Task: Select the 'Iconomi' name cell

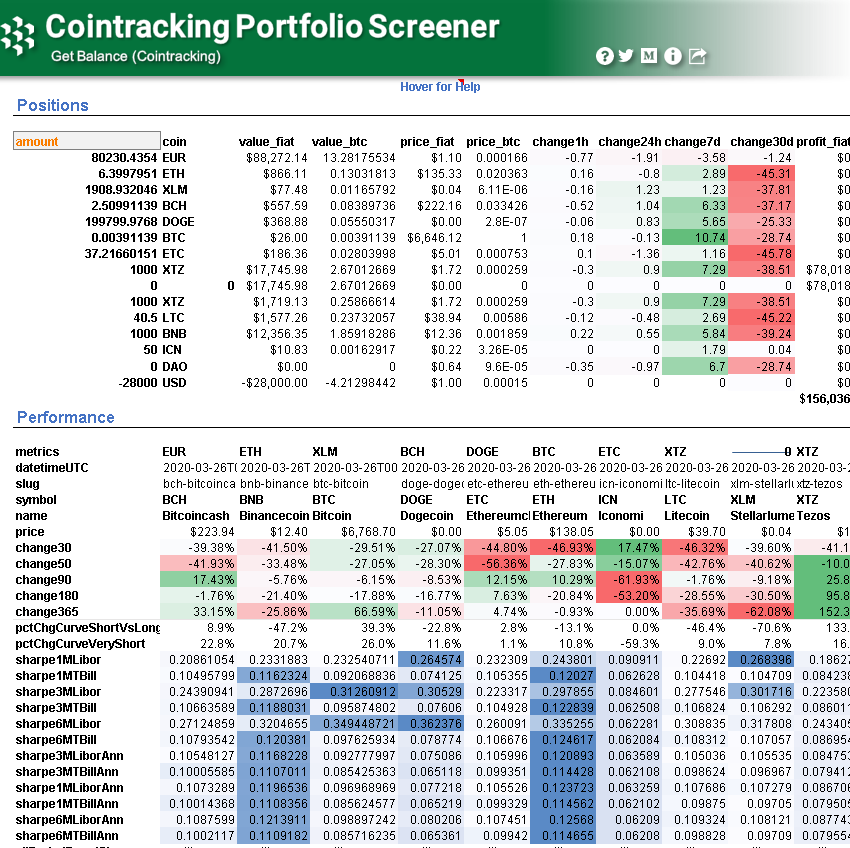Action: coord(621,516)
